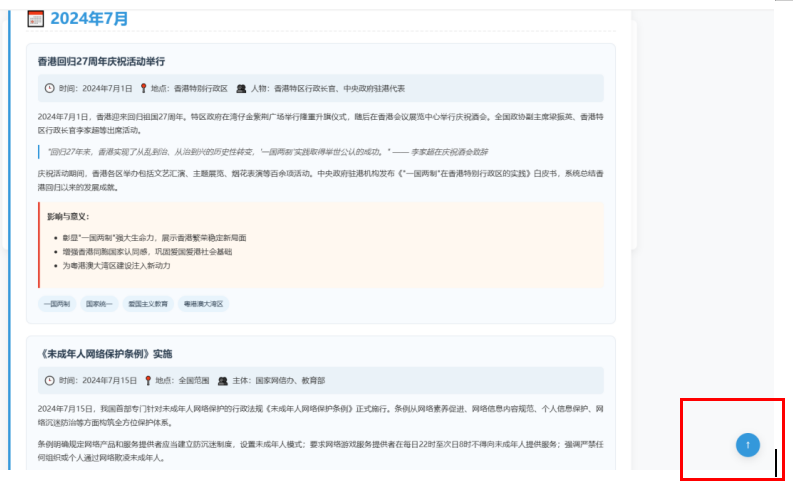Select the 一国两制 tag
The image size is (793, 487).
(57, 304)
